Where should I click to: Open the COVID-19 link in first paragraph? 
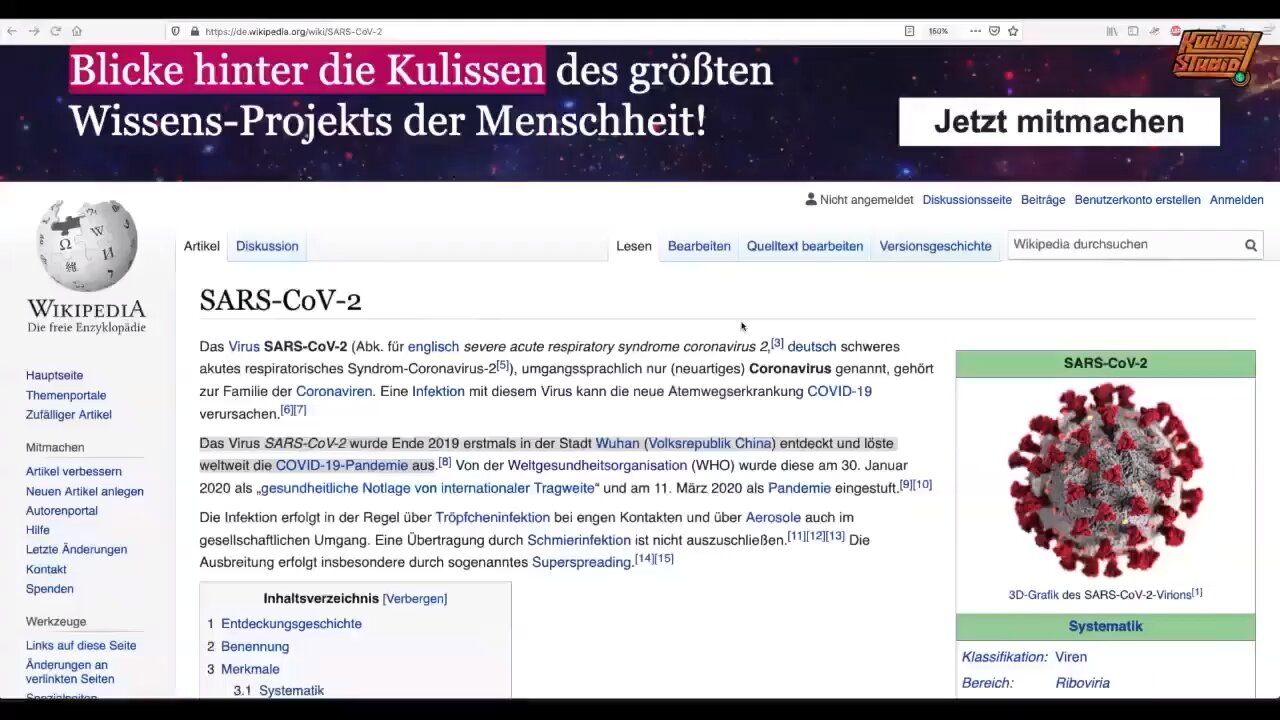tap(839, 391)
